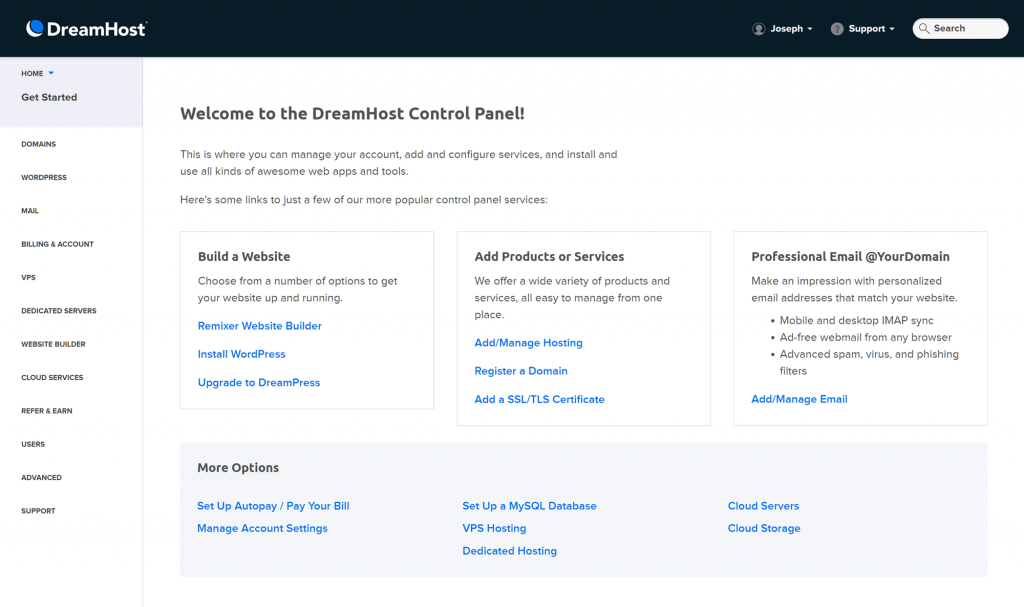The width and height of the screenshot is (1024, 607).
Task: Open Add/Manage Email link
Action: (x=799, y=399)
